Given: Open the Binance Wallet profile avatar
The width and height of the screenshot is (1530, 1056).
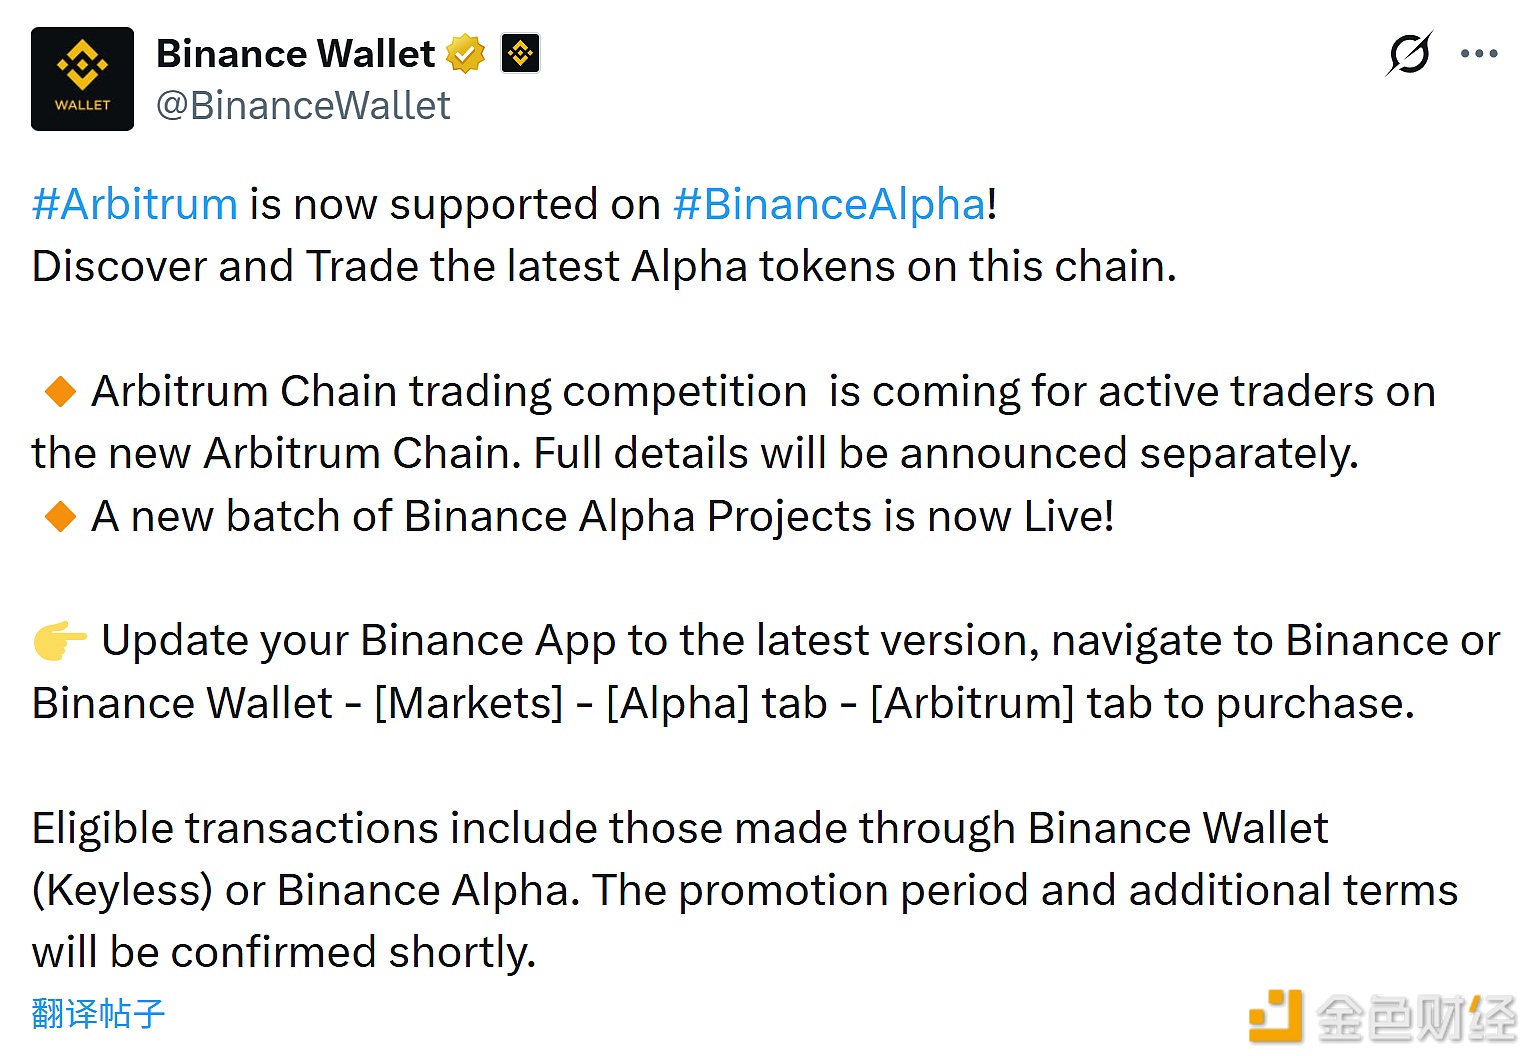Looking at the screenshot, I should pos(82,79).
